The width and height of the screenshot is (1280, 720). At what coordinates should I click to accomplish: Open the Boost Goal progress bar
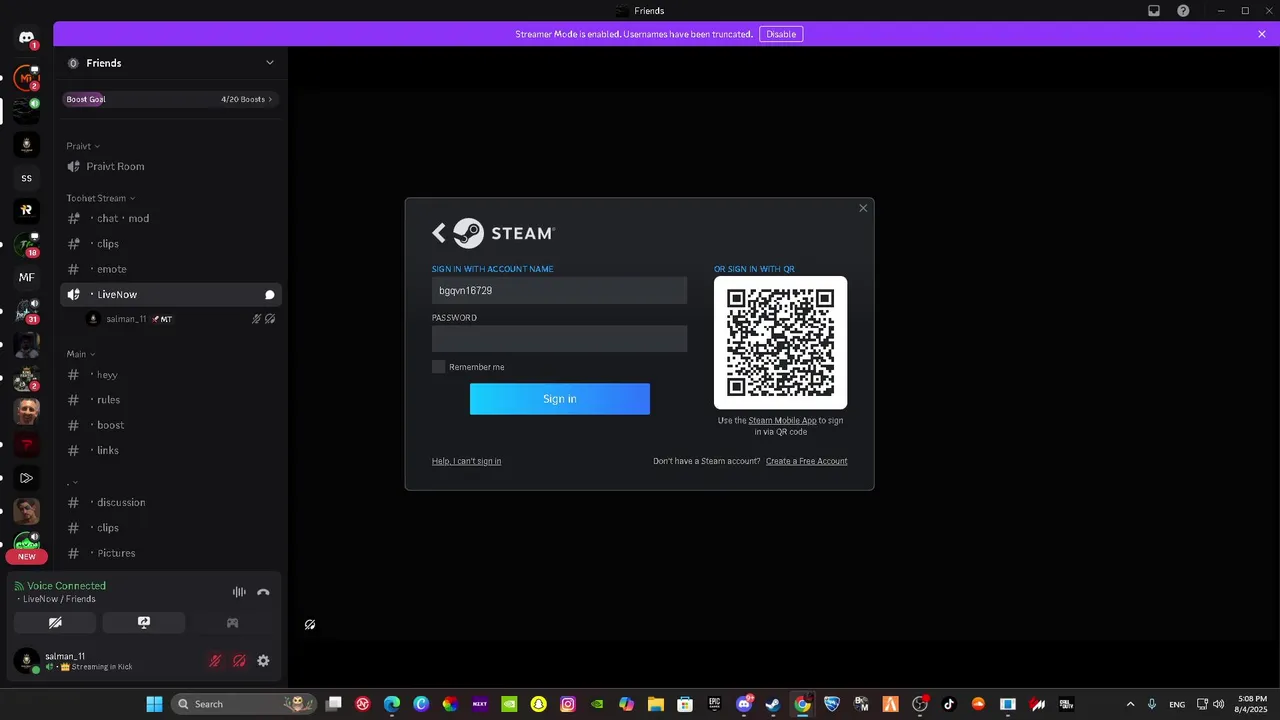point(170,99)
